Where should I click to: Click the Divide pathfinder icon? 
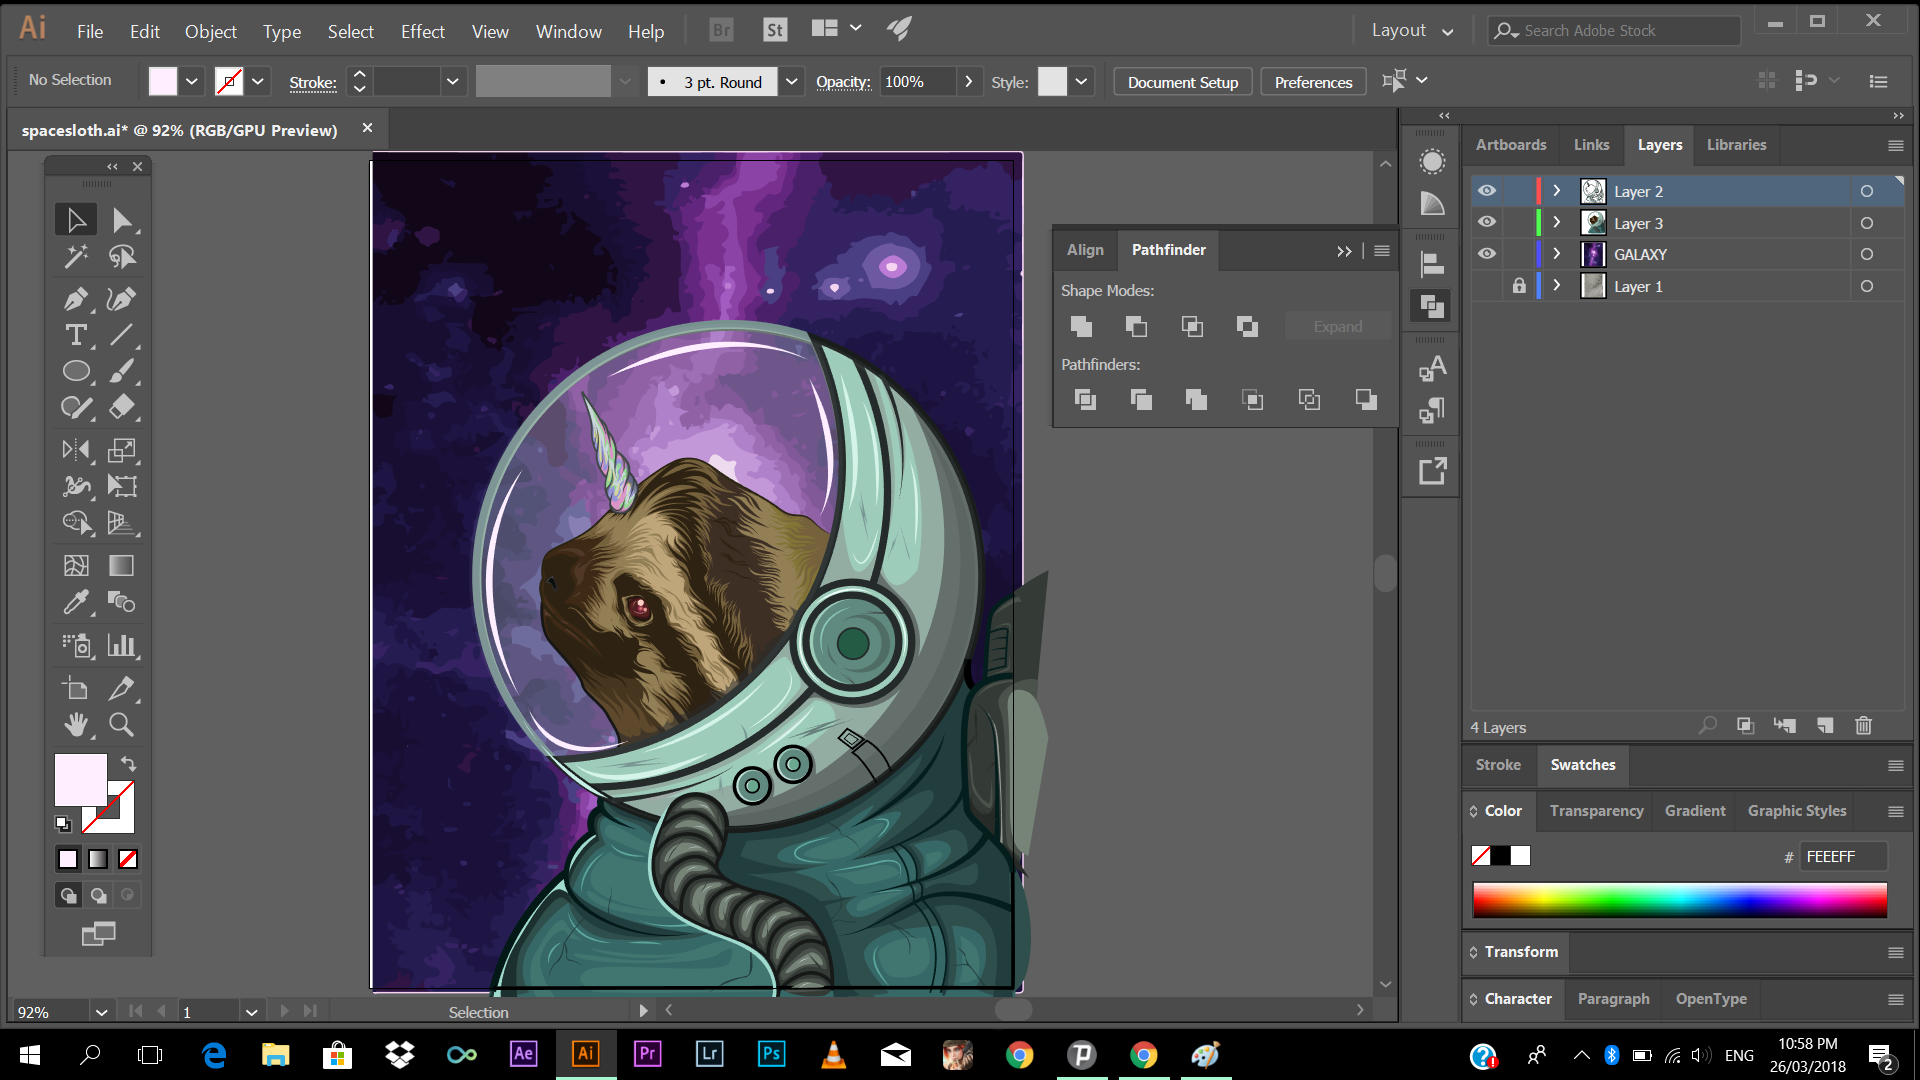[x=1085, y=400]
